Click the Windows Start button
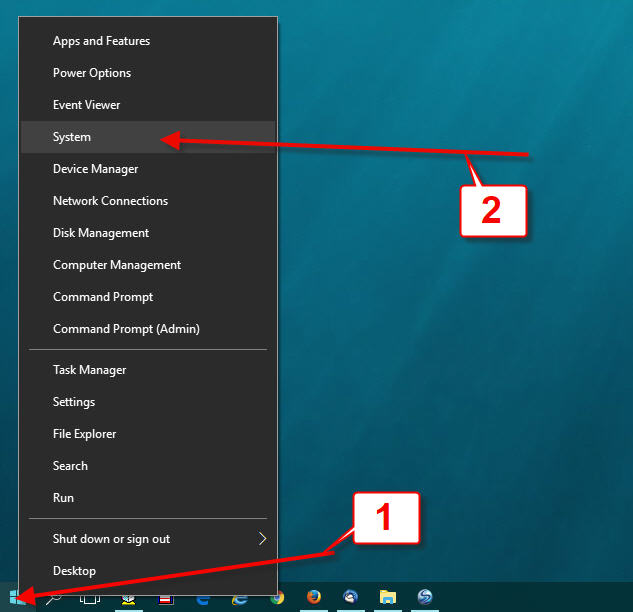The width and height of the screenshot is (633, 612). tap(17, 598)
